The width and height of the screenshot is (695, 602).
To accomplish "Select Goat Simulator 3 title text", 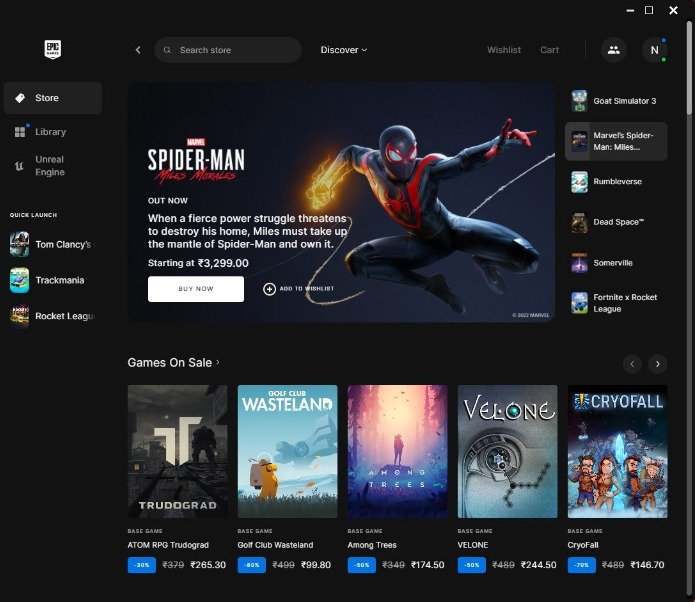I will point(625,101).
